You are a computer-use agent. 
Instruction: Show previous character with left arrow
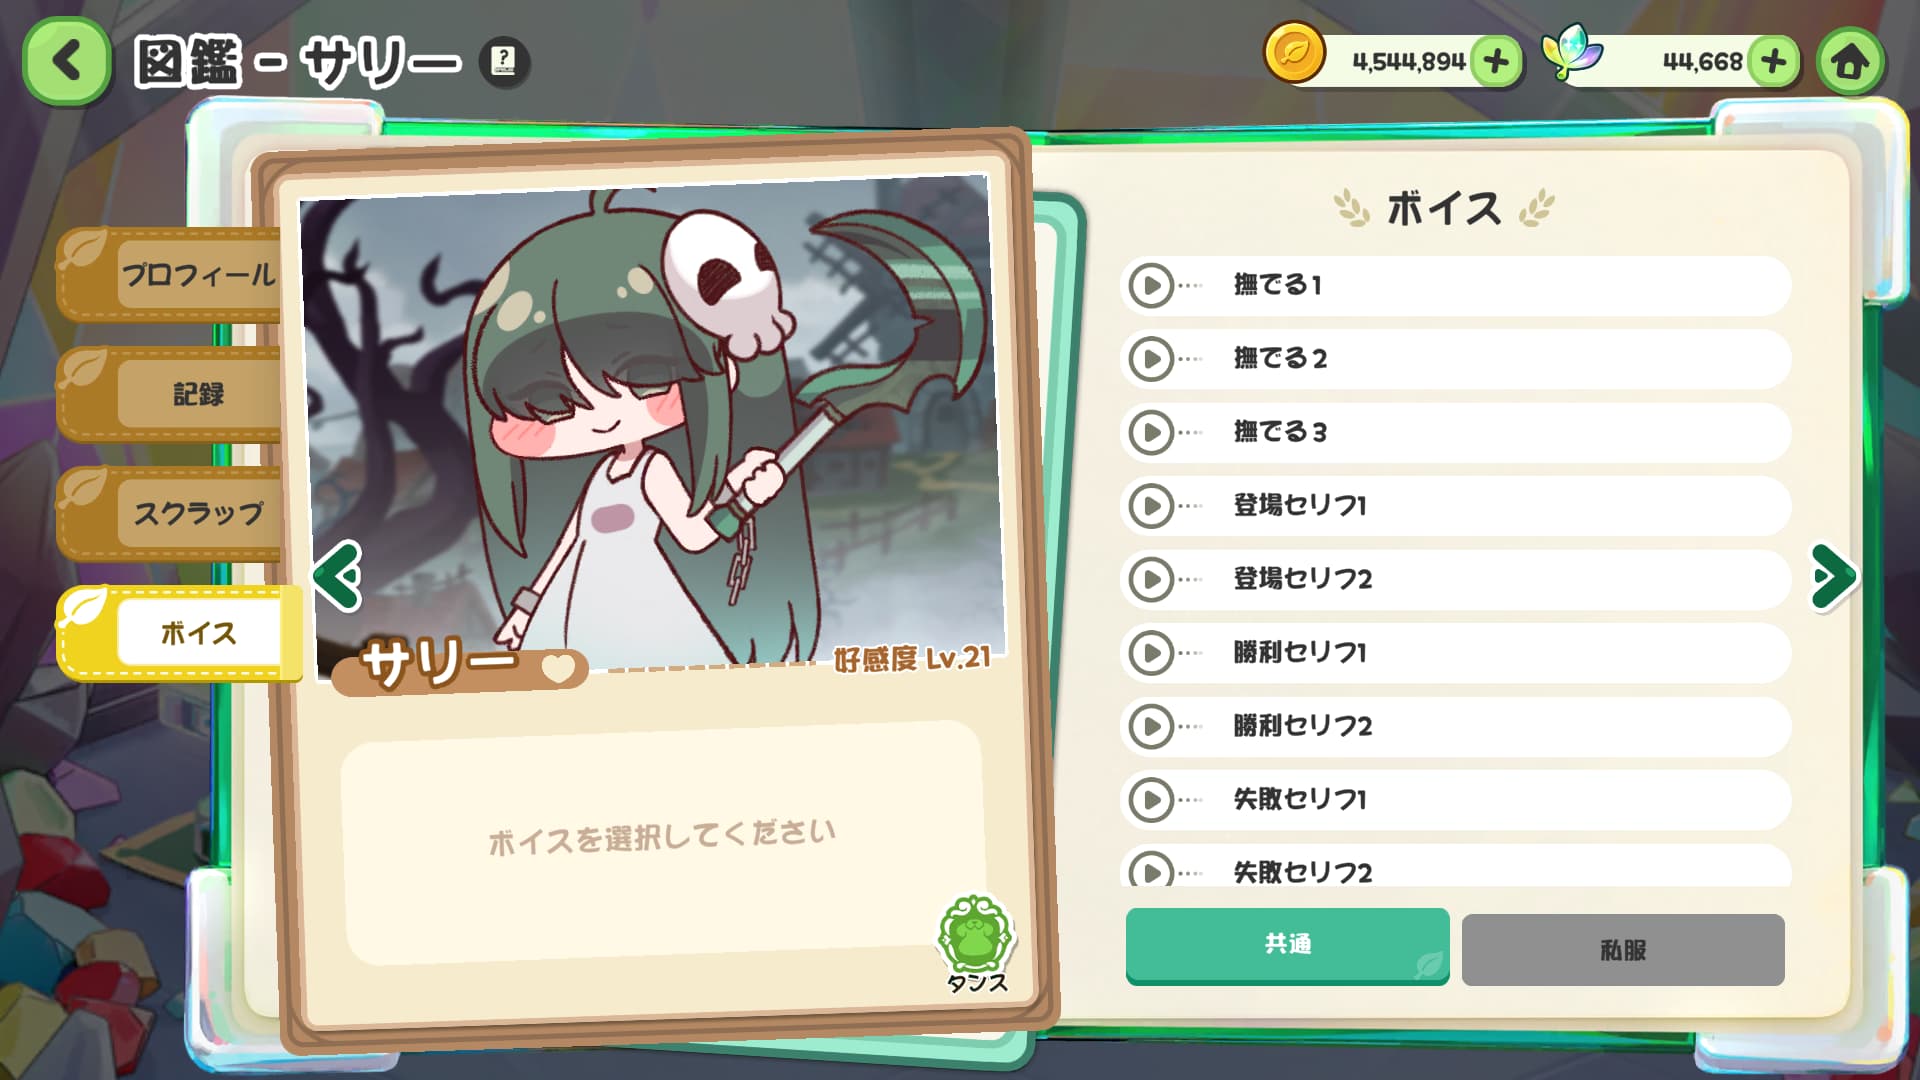point(337,575)
